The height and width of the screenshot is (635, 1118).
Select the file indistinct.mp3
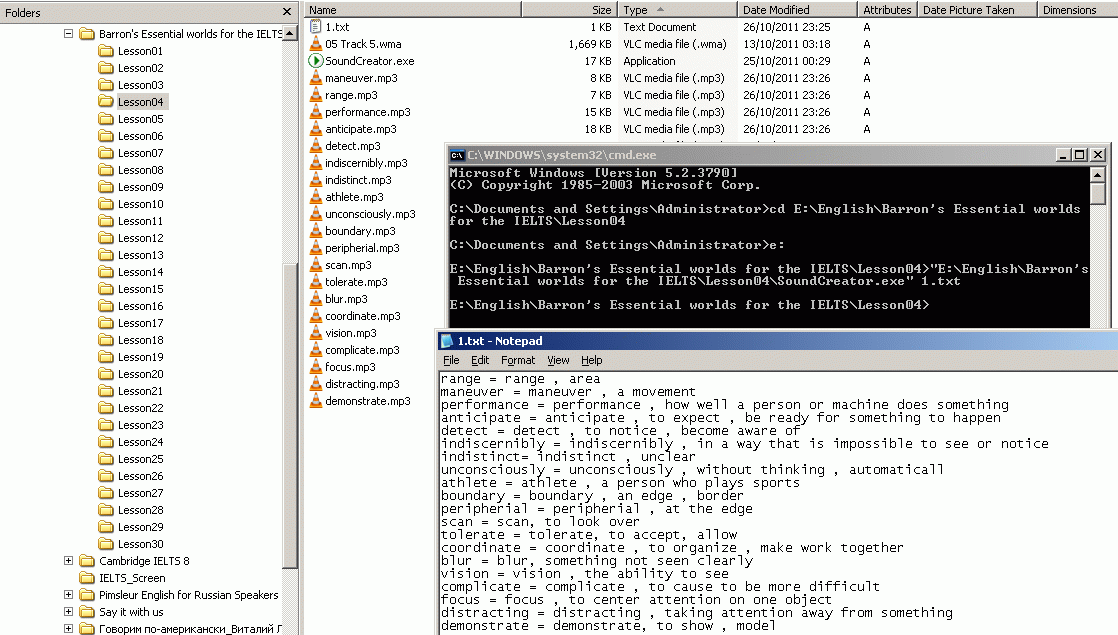point(359,180)
